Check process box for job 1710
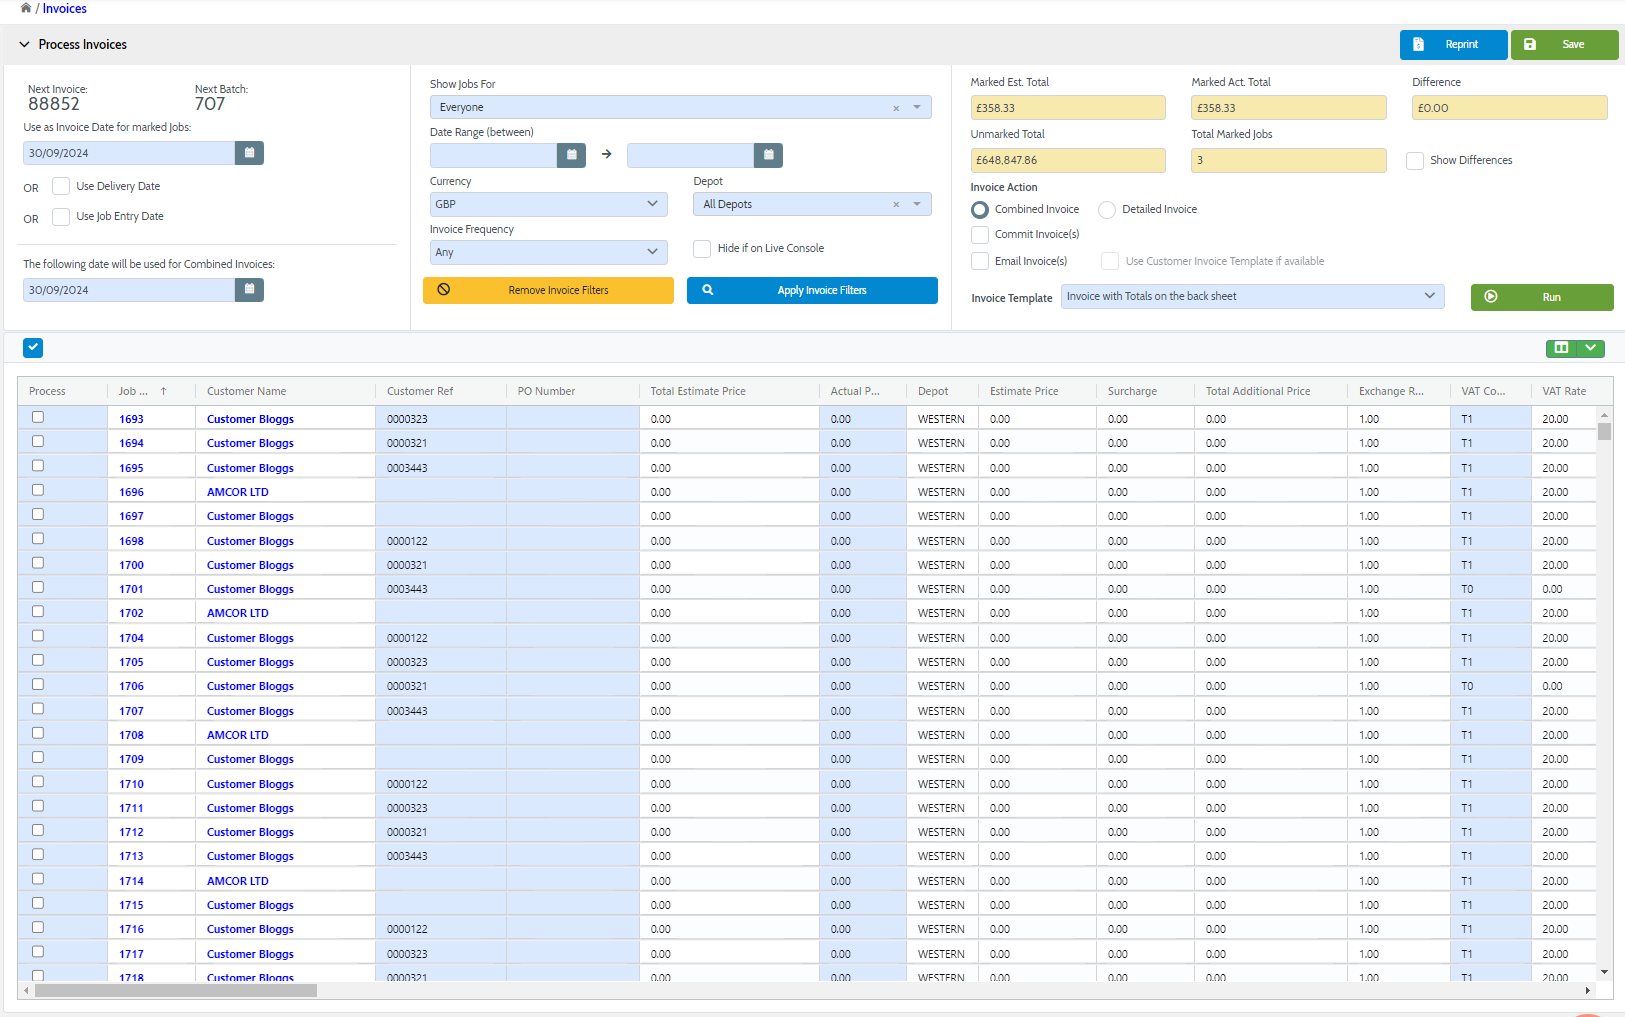 [x=38, y=781]
